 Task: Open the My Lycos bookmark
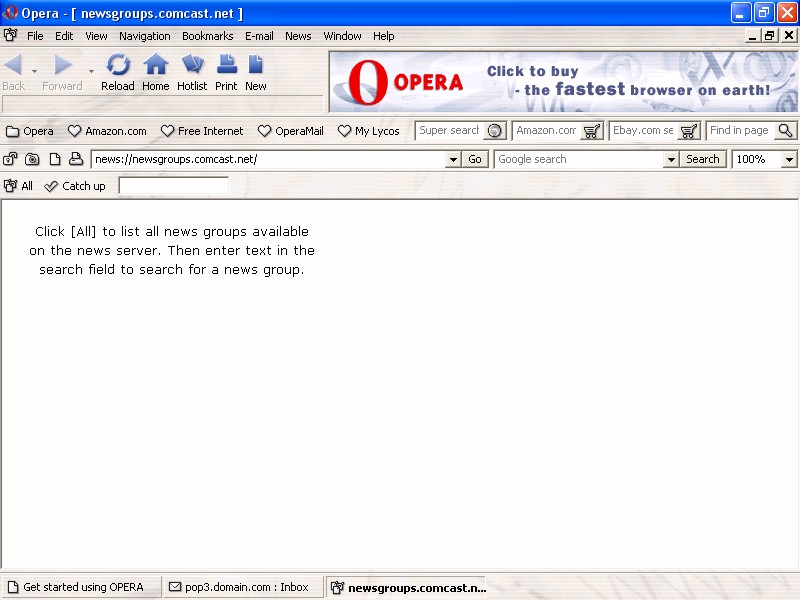[x=369, y=131]
